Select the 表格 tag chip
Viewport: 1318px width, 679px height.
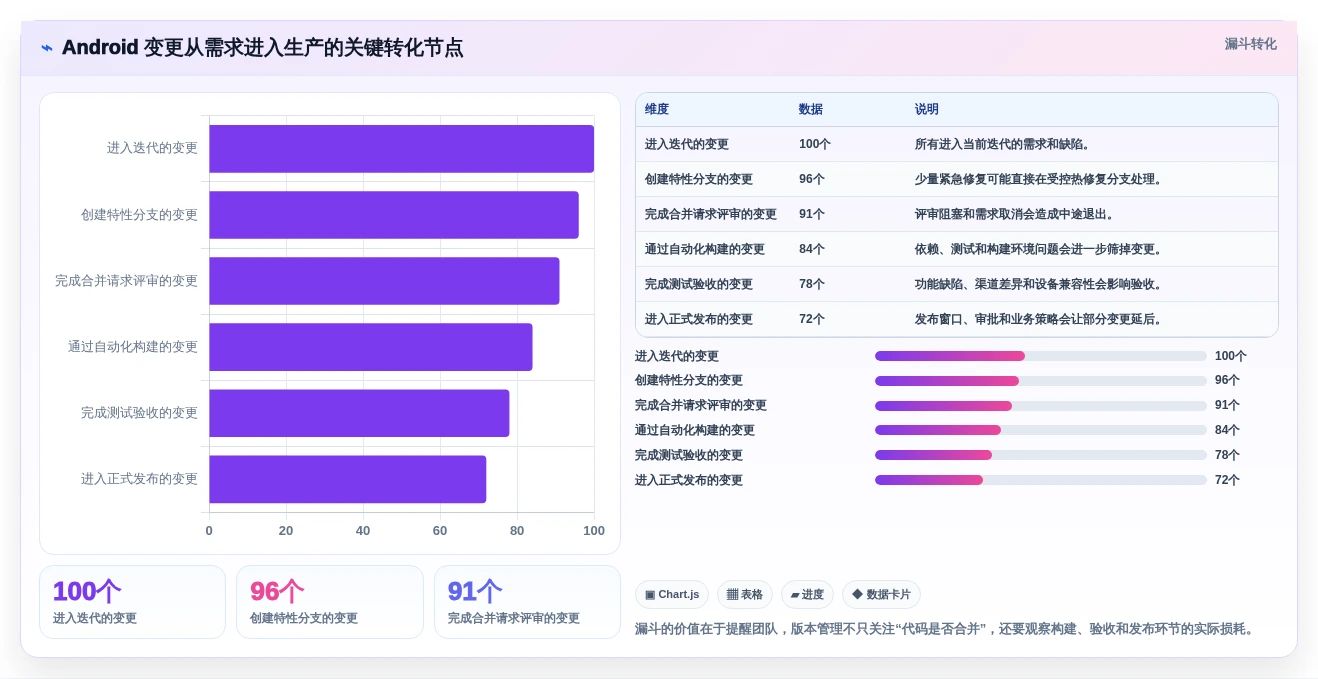(745, 595)
